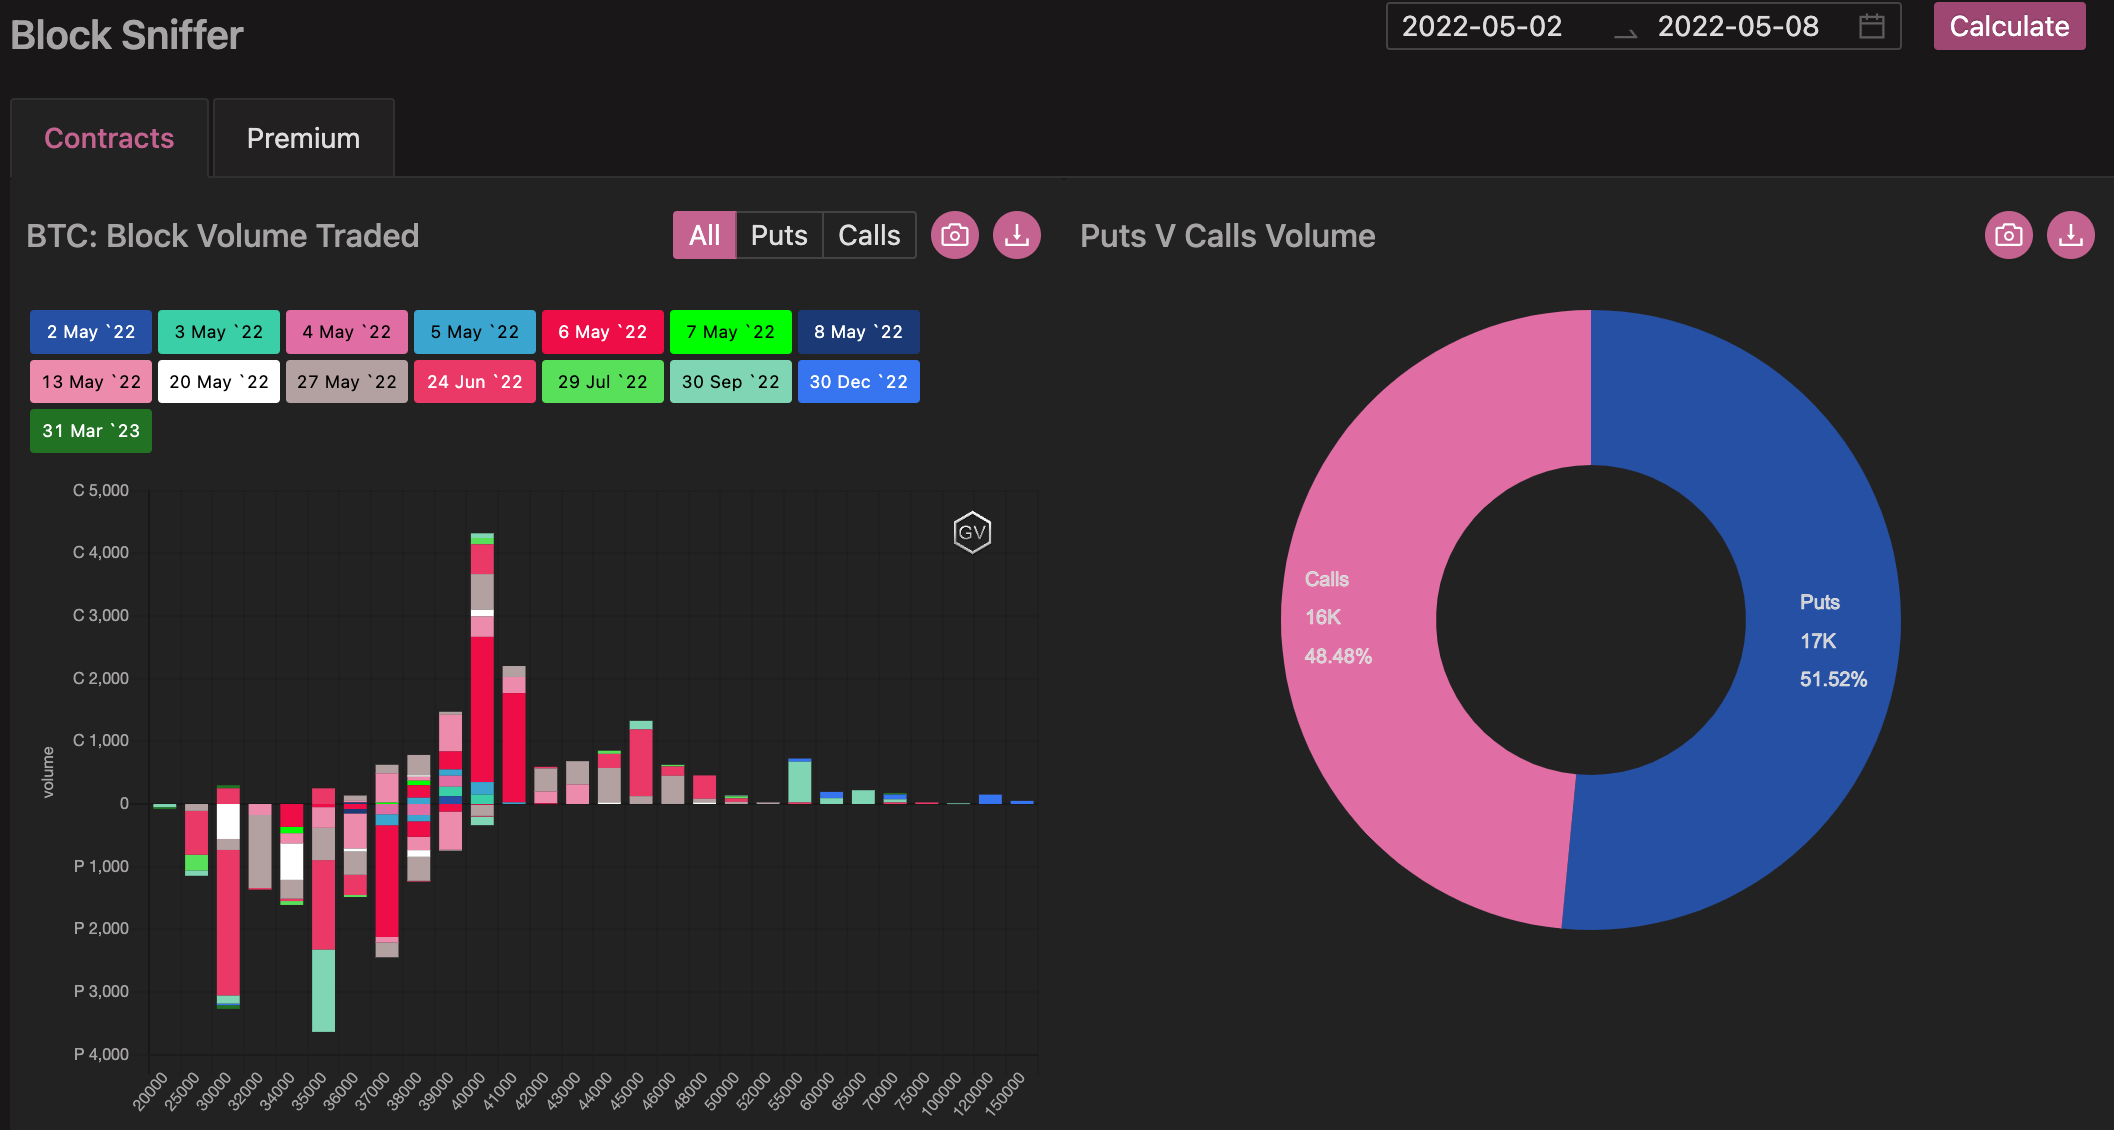Download Puts V Calls Volume data
The width and height of the screenshot is (2114, 1130).
(2071, 235)
